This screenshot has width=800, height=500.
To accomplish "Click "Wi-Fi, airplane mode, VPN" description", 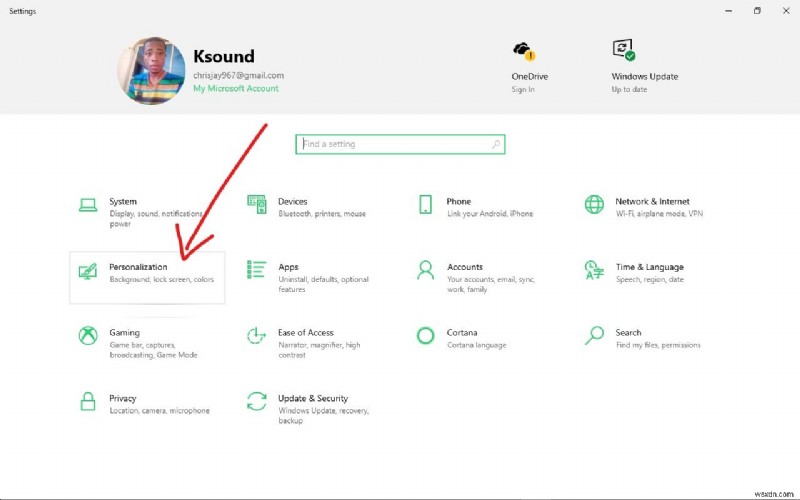I will (x=659, y=214).
